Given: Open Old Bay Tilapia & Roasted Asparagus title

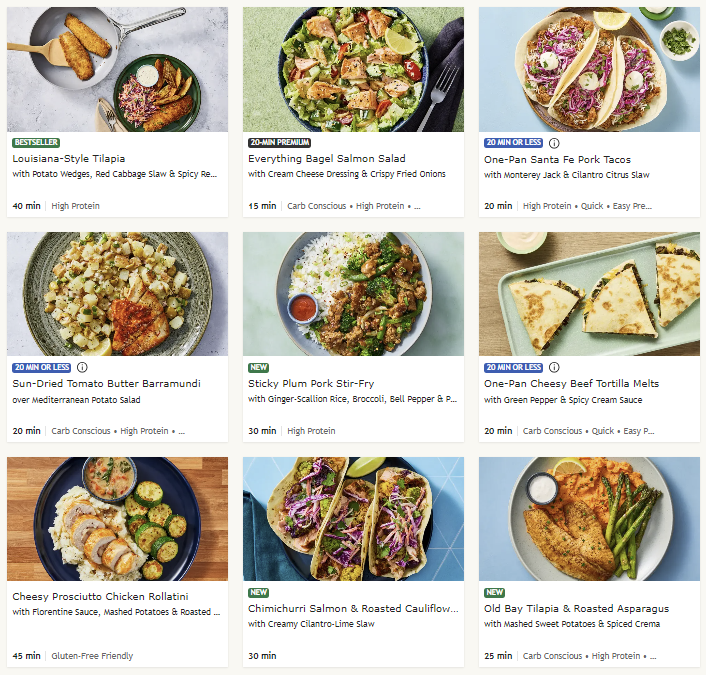Looking at the screenshot, I should (576, 608).
